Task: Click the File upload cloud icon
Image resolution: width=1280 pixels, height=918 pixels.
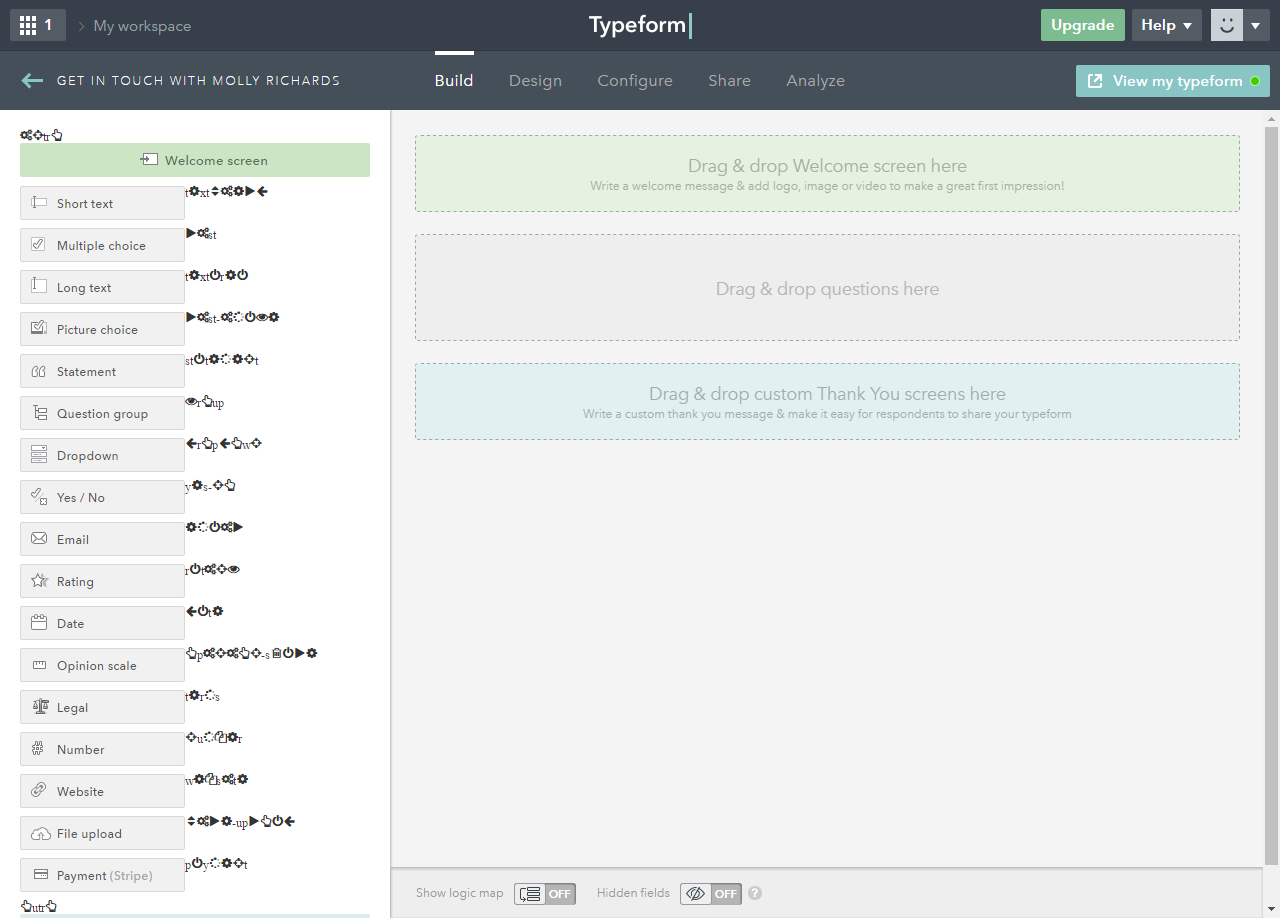Action: [x=40, y=833]
